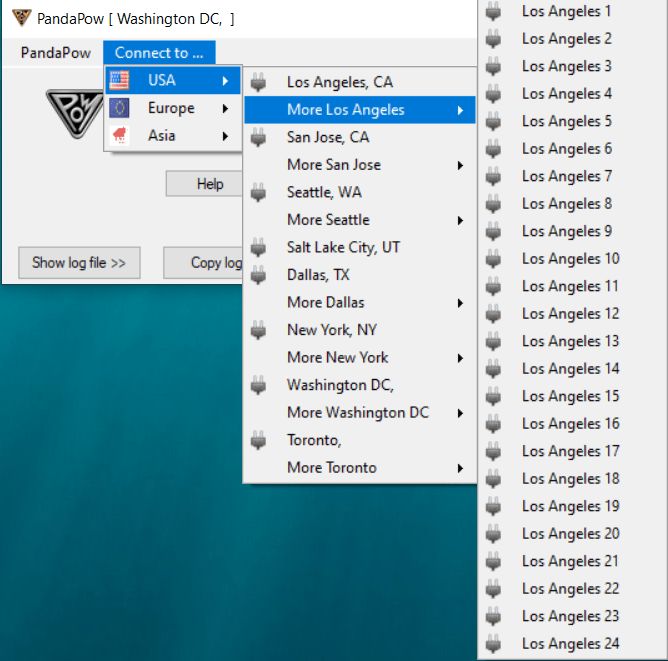Expand the More Los Angeles arrow
The image size is (668, 661).
460,110
